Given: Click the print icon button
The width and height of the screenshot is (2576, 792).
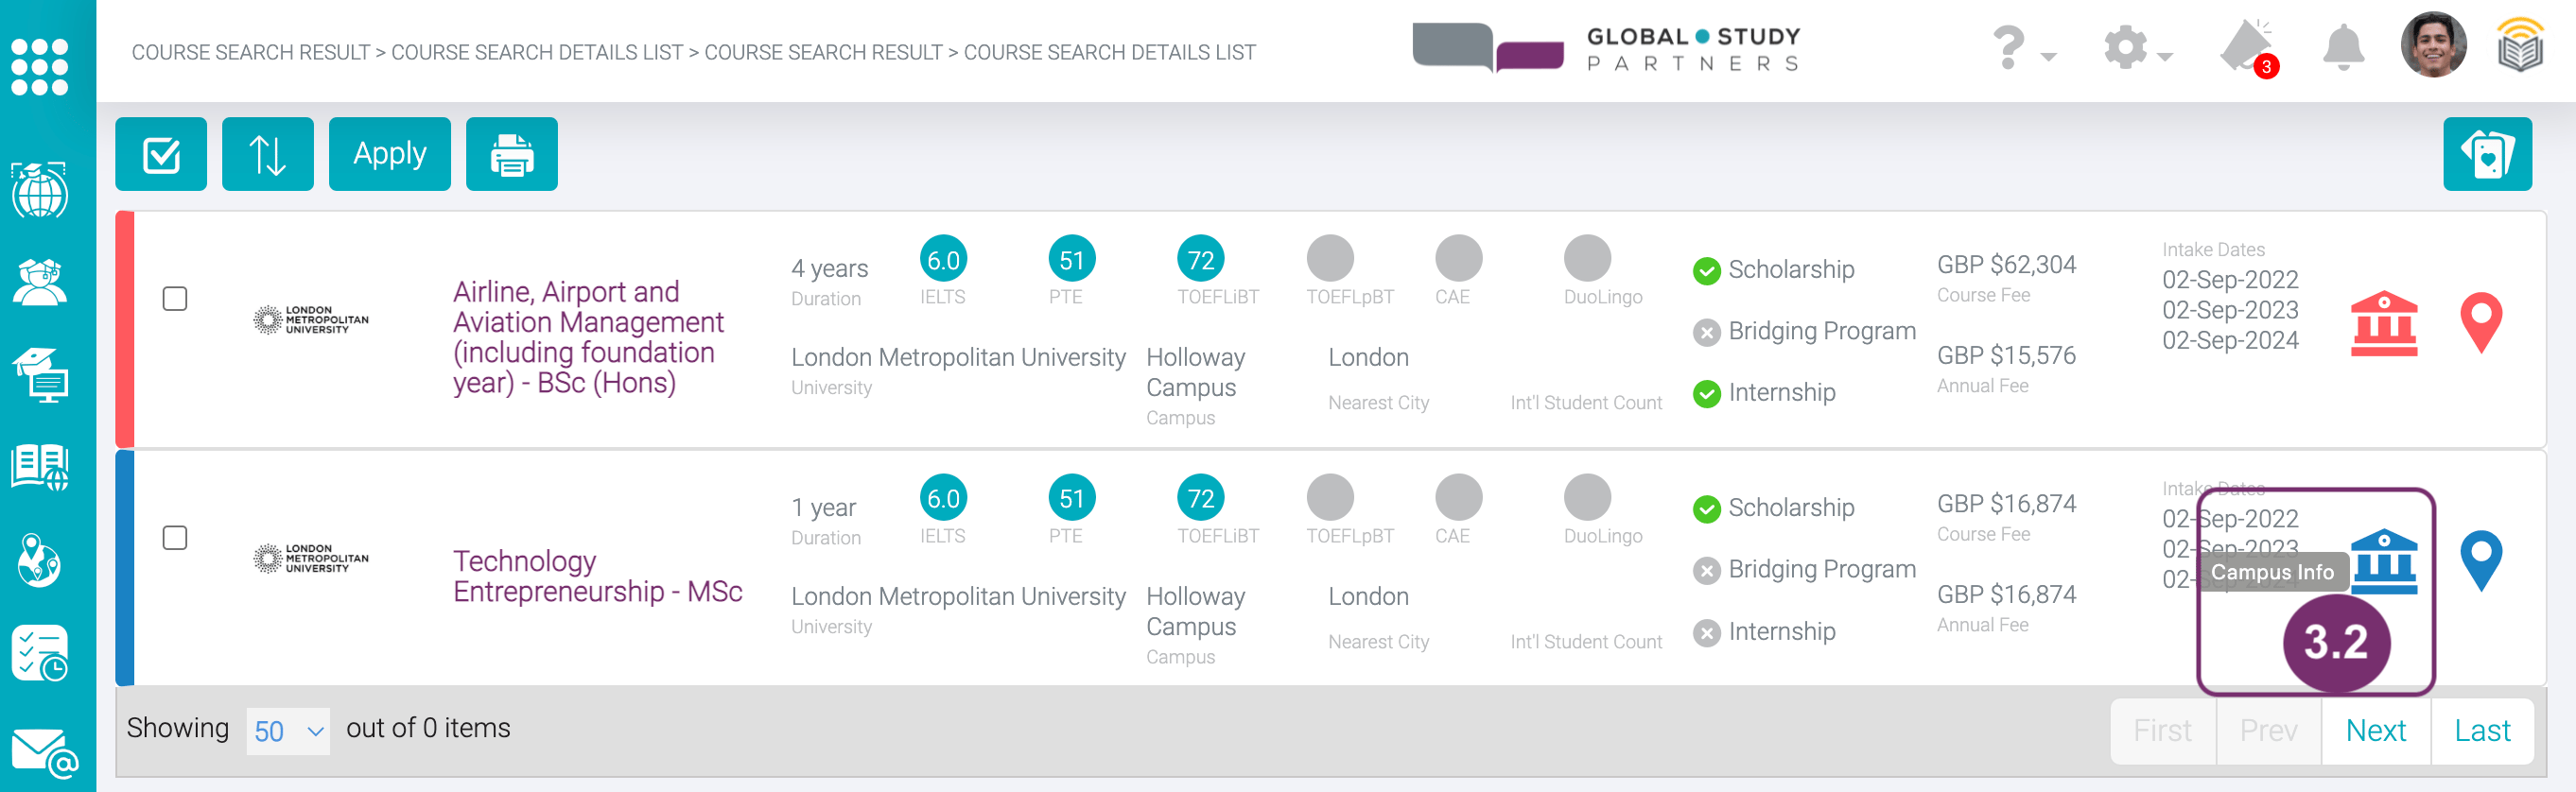Looking at the screenshot, I should (511, 154).
